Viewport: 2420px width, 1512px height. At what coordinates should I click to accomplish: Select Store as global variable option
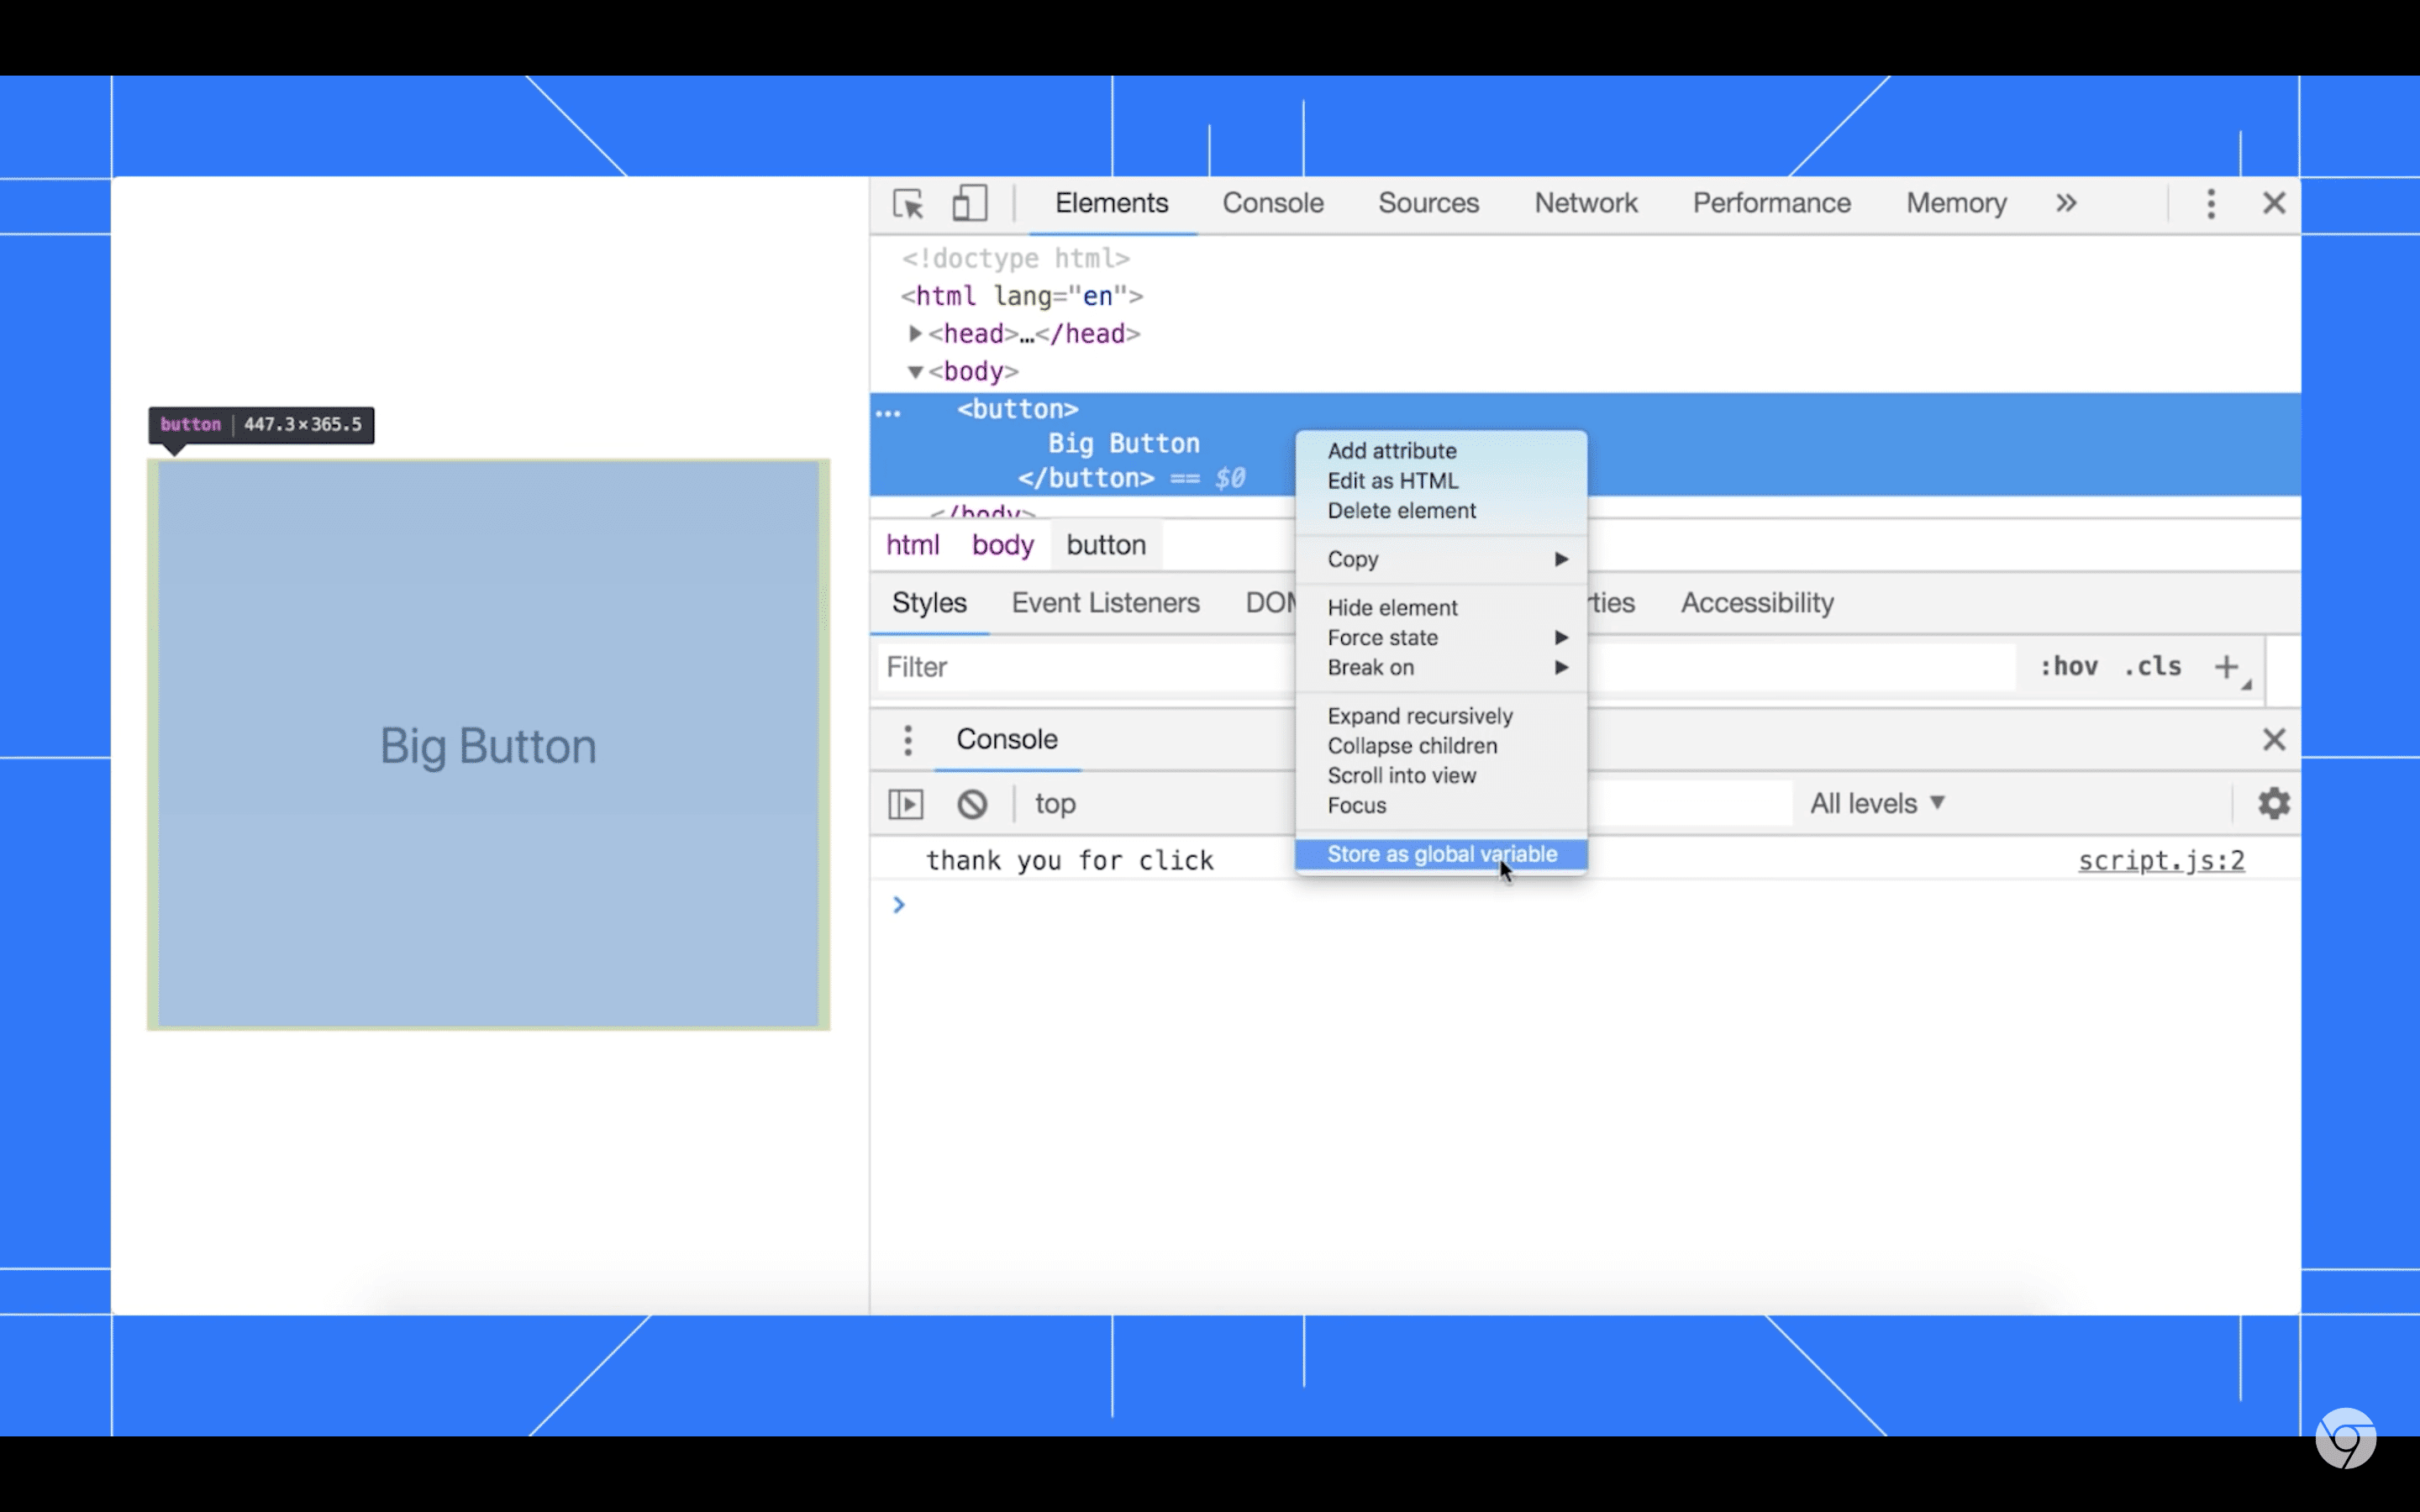coord(1443,853)
